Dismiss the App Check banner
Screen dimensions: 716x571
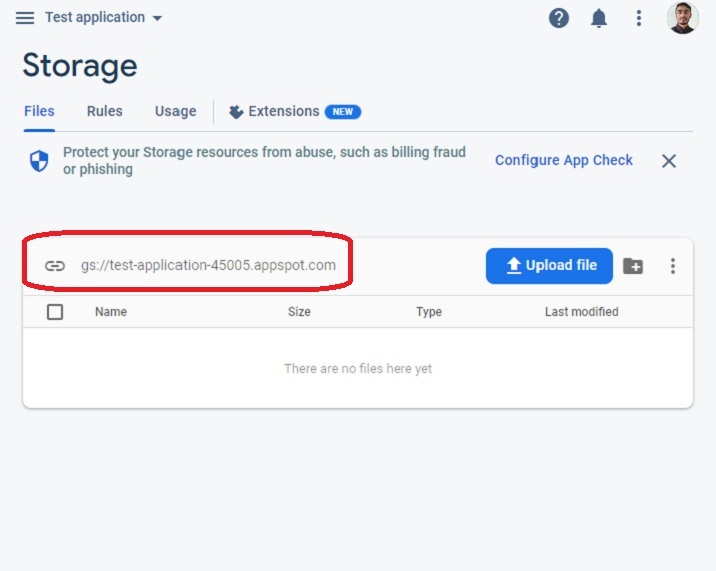coord(669,161)
